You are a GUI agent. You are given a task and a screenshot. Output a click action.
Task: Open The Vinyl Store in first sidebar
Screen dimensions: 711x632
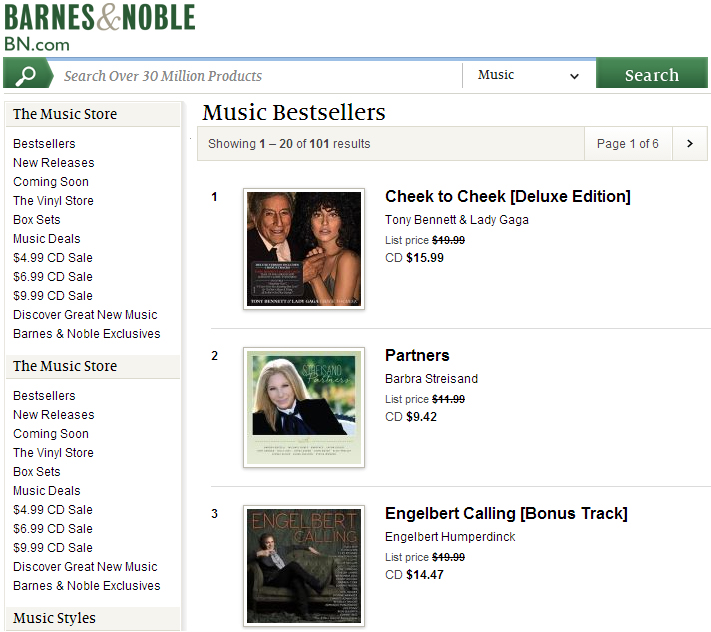click(53, 201)
